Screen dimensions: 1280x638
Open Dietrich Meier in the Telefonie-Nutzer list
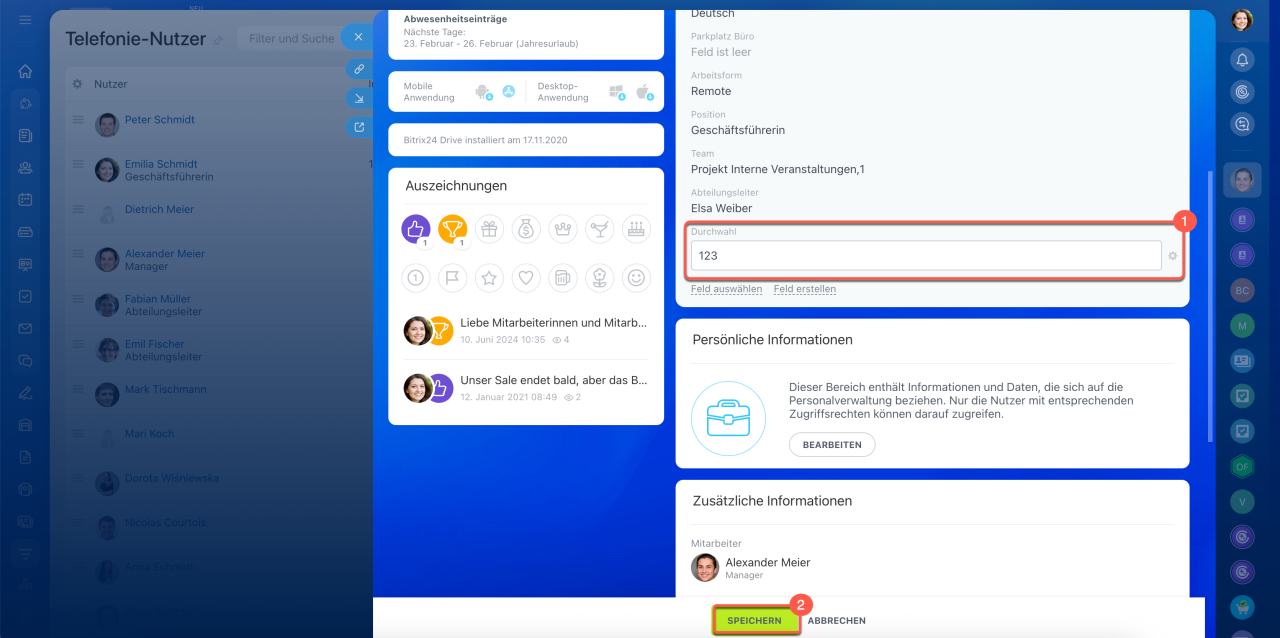(x=159, y=210)
